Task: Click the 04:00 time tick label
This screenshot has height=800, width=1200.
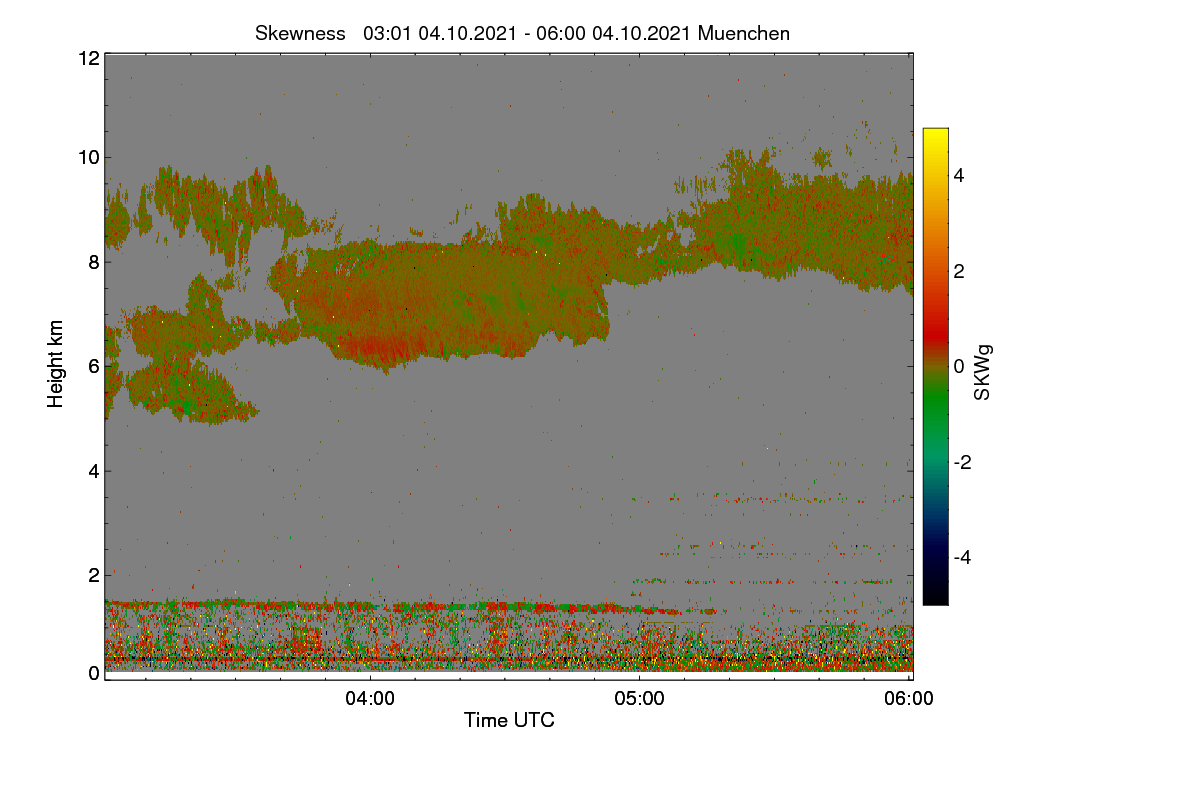Action: pos(370,699)
